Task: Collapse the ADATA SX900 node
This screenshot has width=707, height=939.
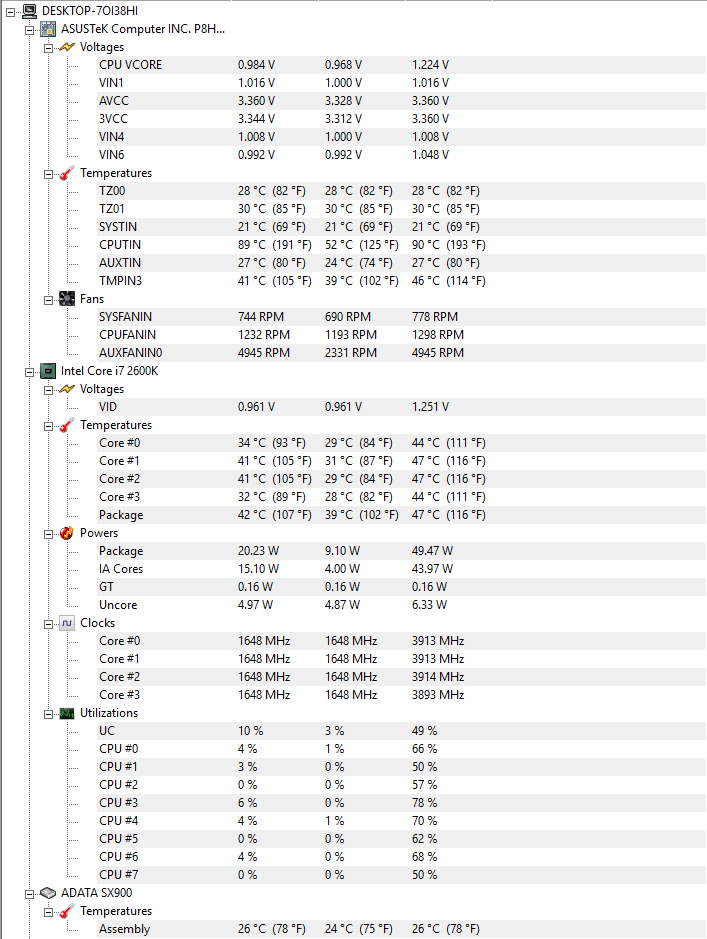Action: [29, 894]
